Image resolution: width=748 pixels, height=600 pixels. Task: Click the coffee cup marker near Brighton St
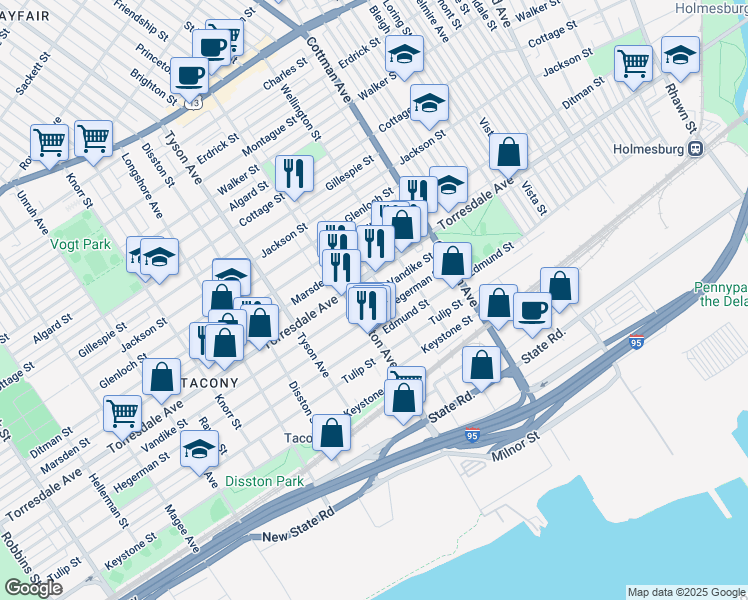click(189, 76)
